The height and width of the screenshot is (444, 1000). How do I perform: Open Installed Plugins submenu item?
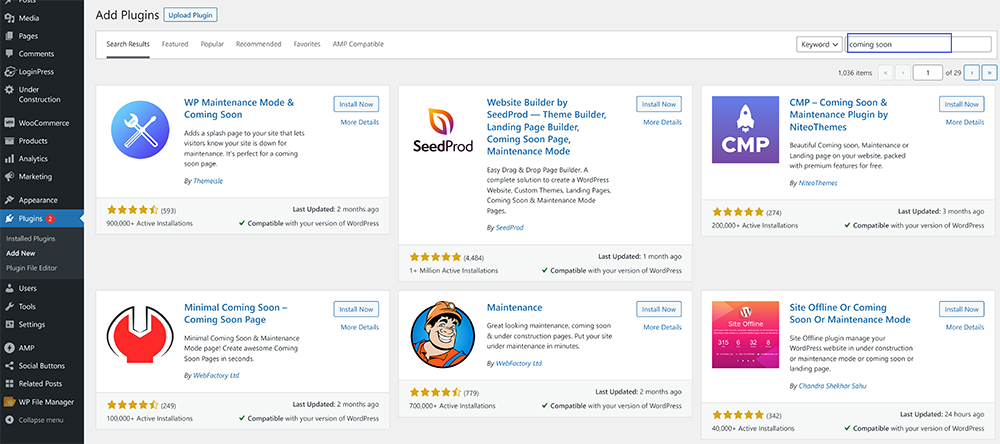[x=31, y=239]
